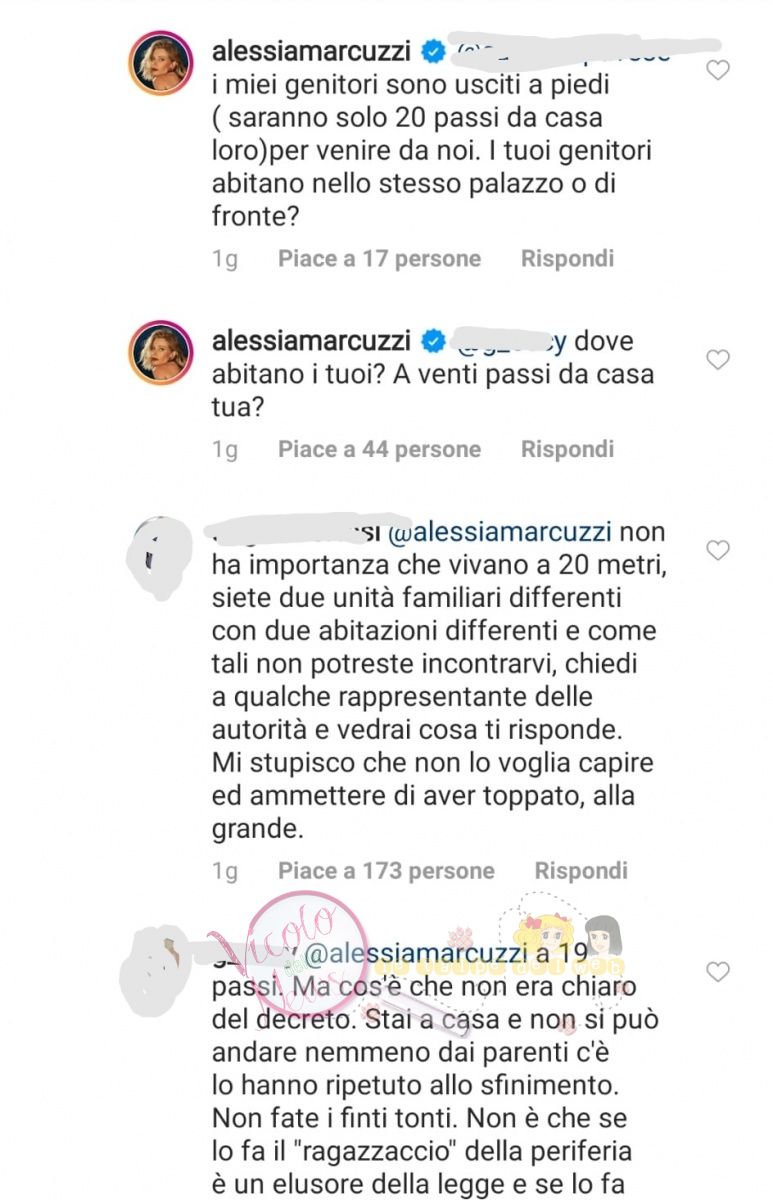Open alessiamarcuzzi's avatar on second comment
Image resolution: width=773 pixels, height=1200 pixels.
pyautogui.click(x=159, y=354)
